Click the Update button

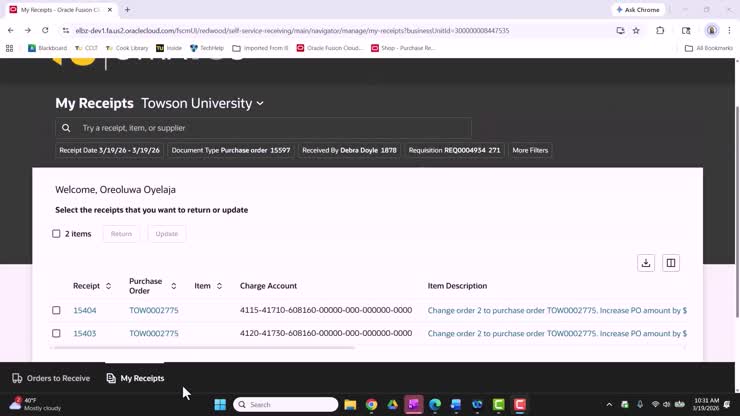(167, 234)
